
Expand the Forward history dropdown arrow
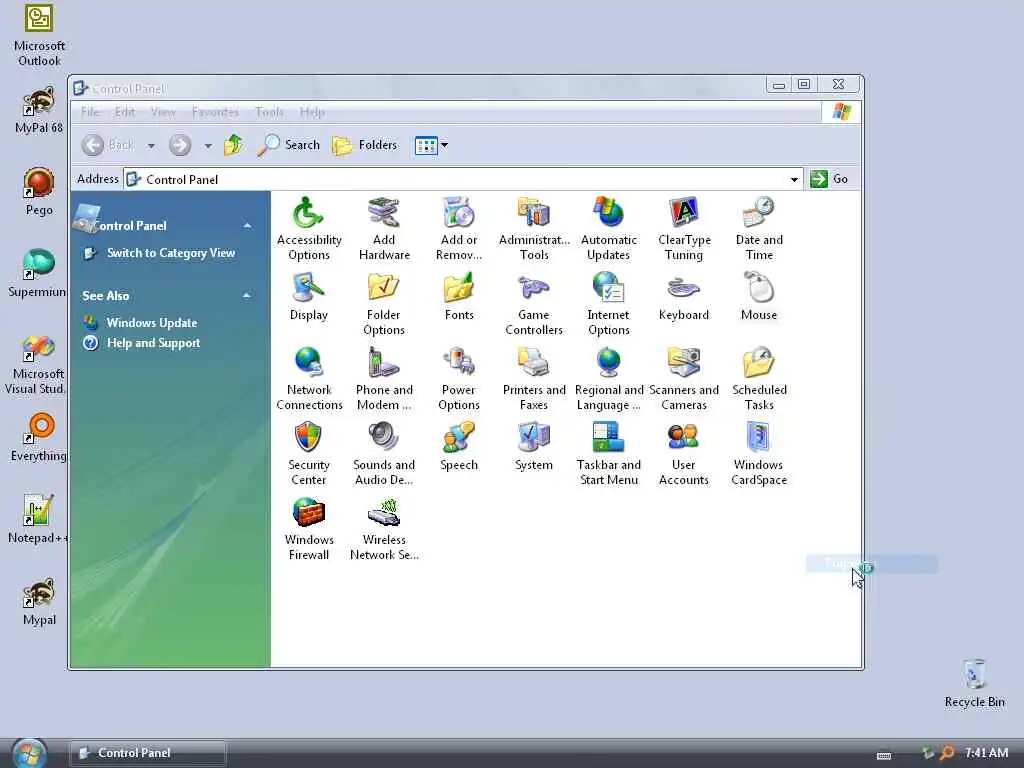coord(208,146)
